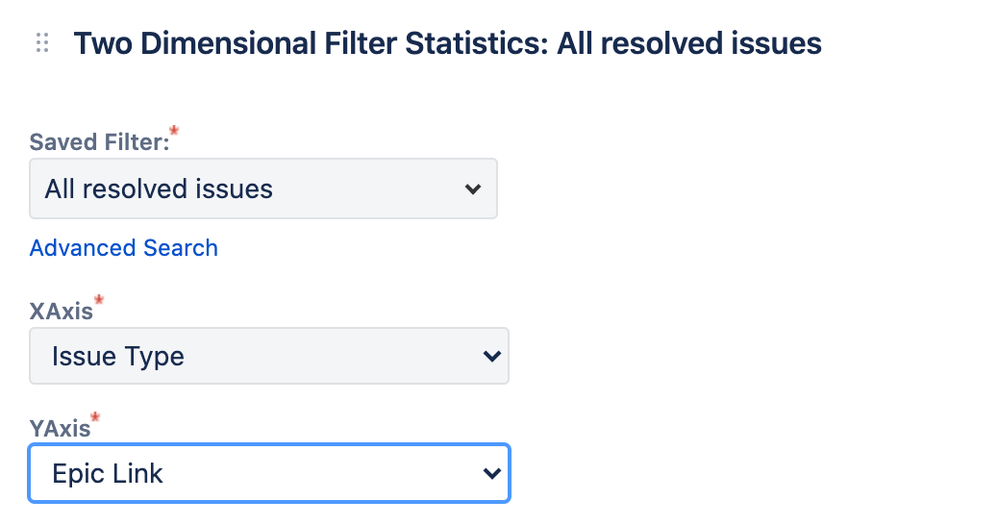The width and height of the screenshot is (998, 527).
Task: Select the 'All resolved issues' text in filter box
Action: 158,189
